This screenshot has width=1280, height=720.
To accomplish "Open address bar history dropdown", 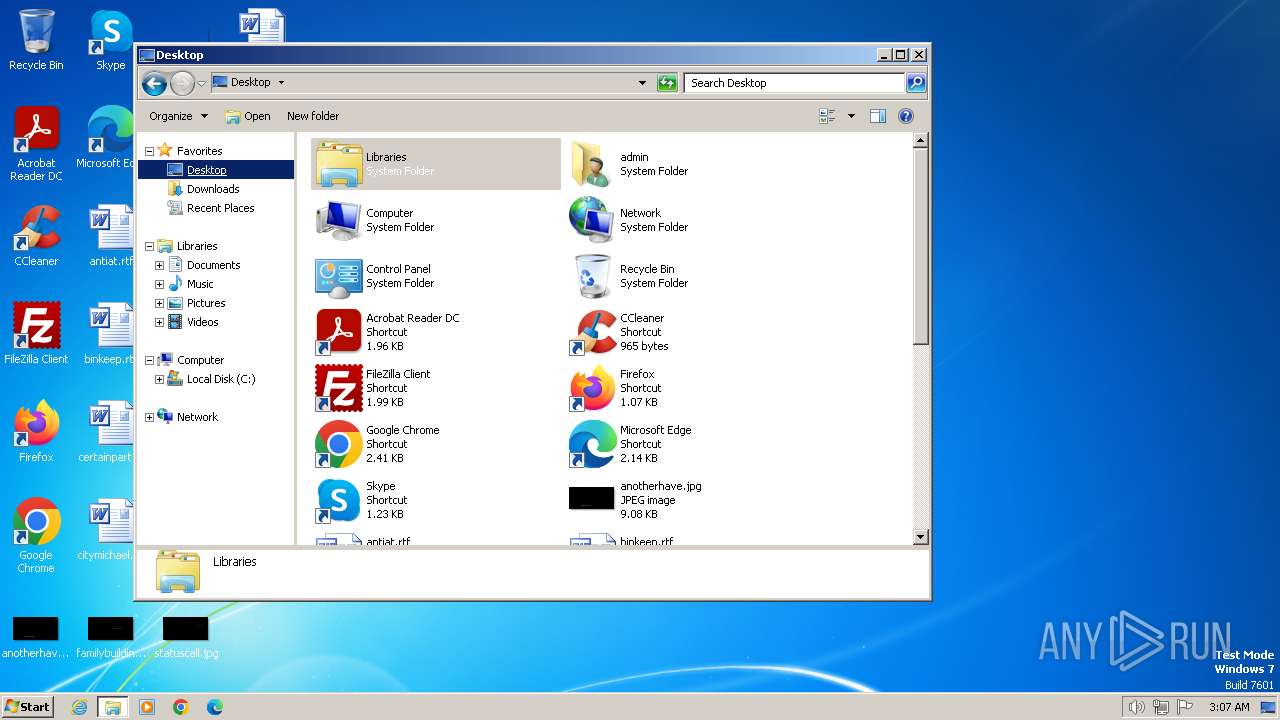I will [x=642, y=83].
